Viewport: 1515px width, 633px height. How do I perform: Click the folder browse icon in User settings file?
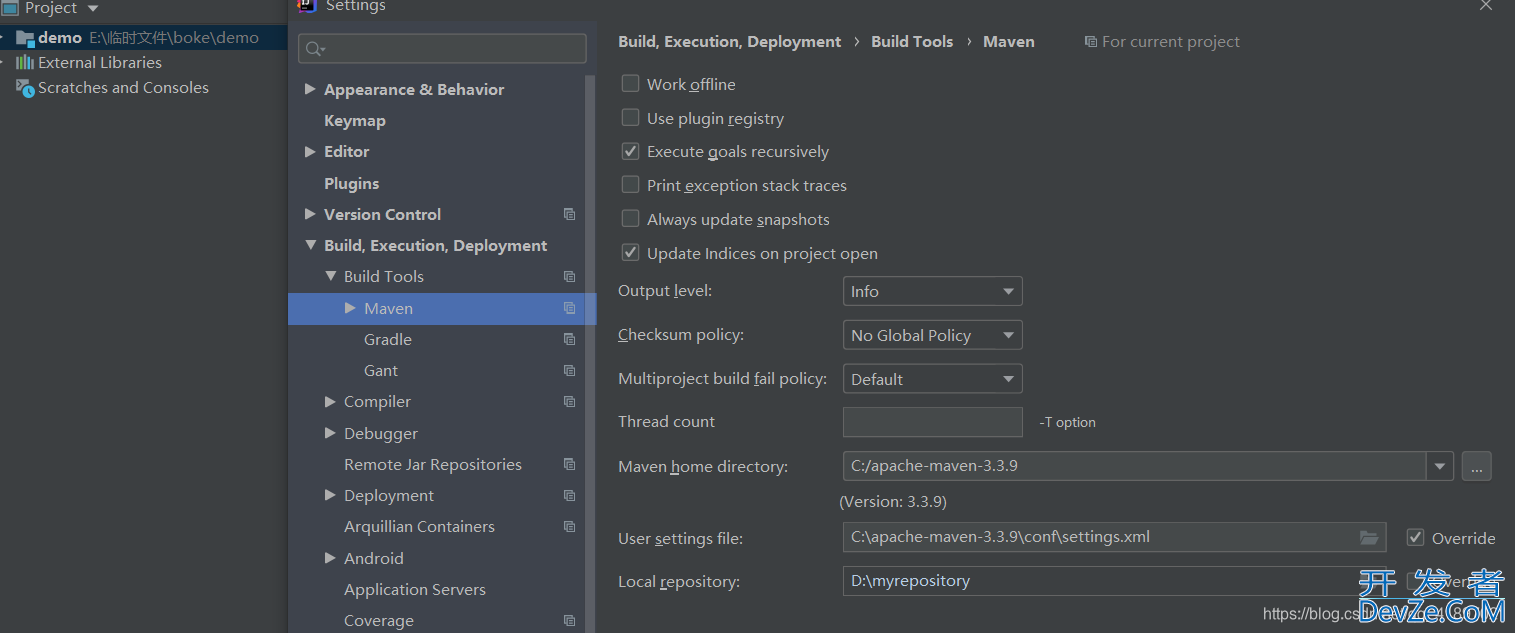[1369, 538]
